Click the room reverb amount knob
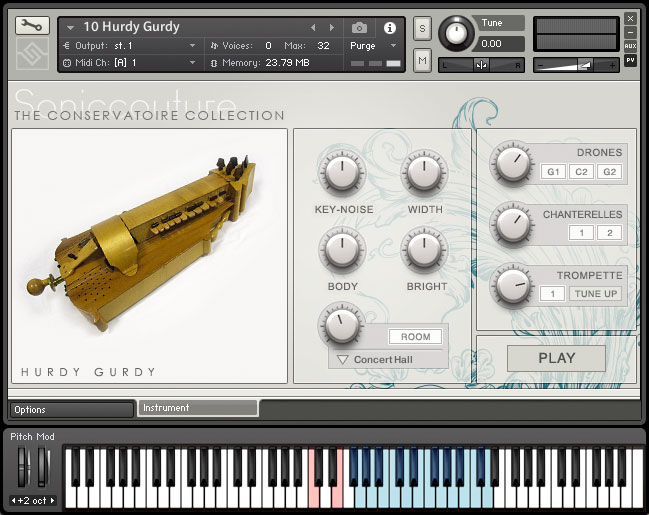Screen dimensions: 649x515 (x=342, y=326)
